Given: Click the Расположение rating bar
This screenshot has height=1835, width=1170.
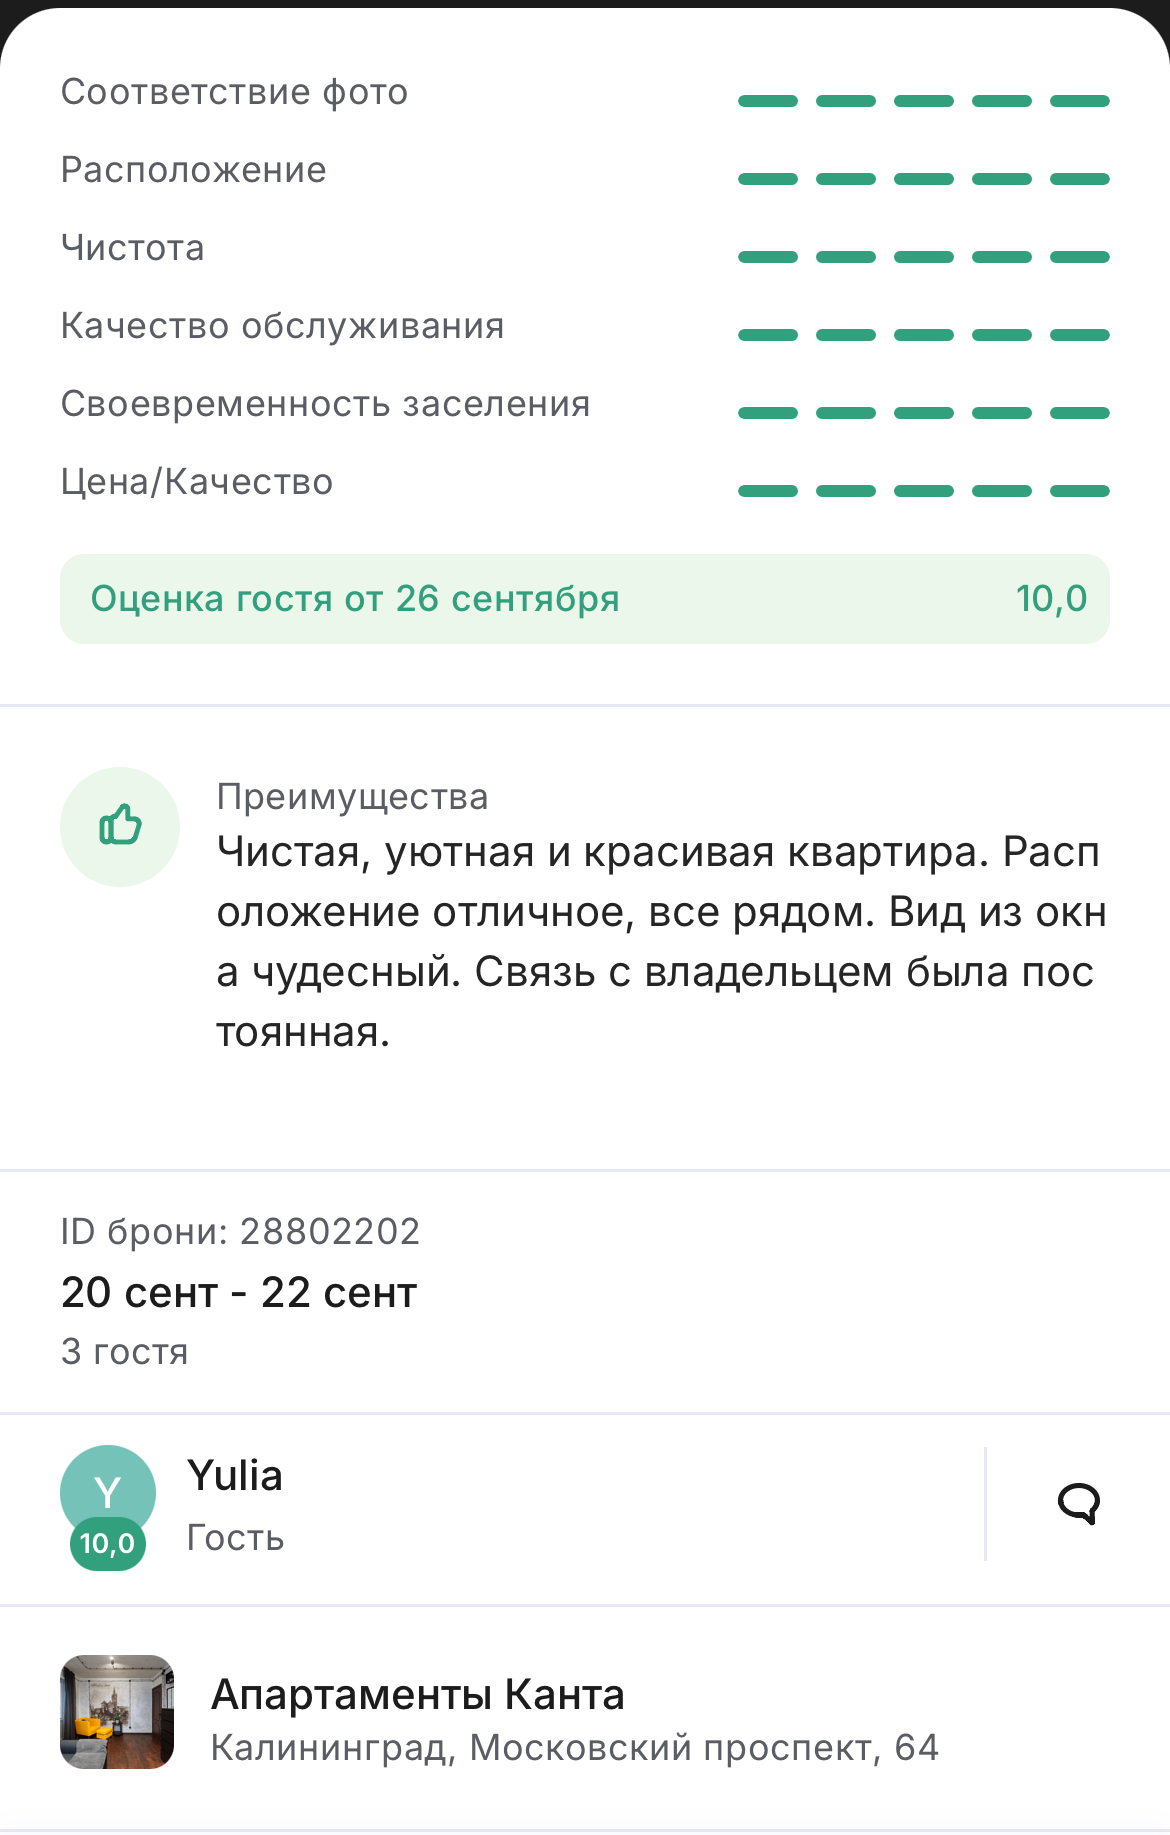Looking at the screenshot, I should tap(924, 179).
